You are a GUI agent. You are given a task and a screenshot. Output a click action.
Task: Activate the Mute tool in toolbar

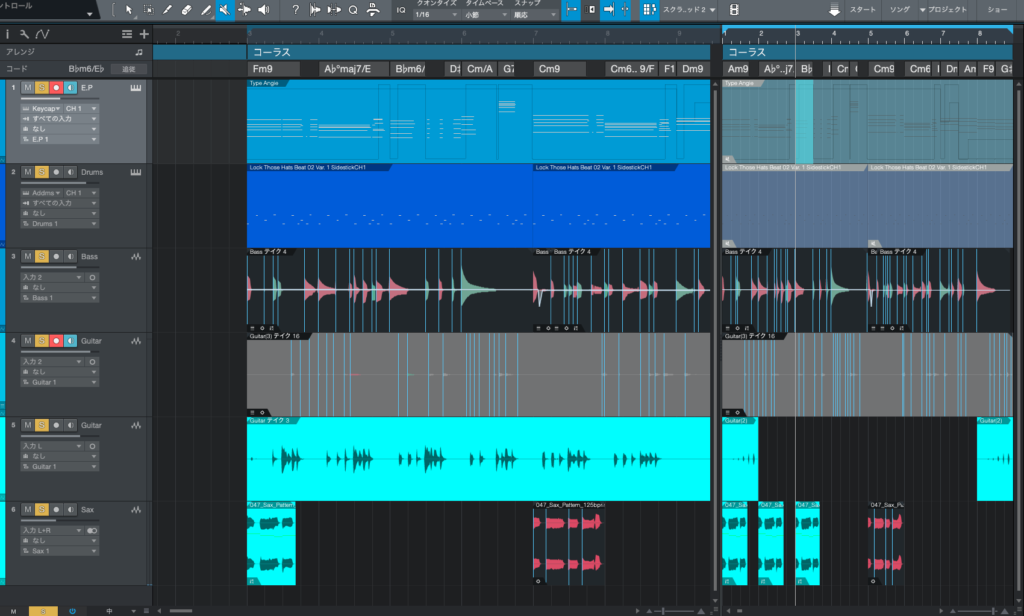pos(225,9)
